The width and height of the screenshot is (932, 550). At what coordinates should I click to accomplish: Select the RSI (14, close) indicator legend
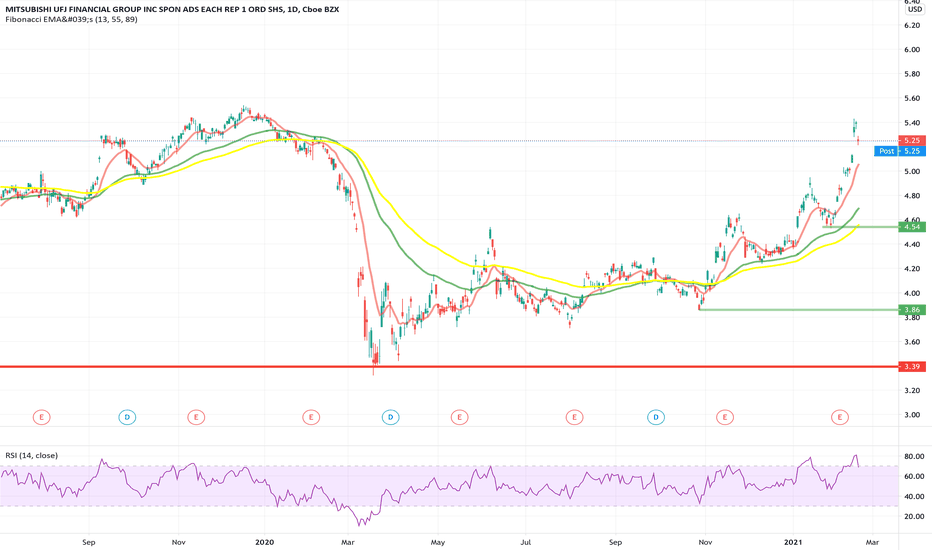click(32, 455)
